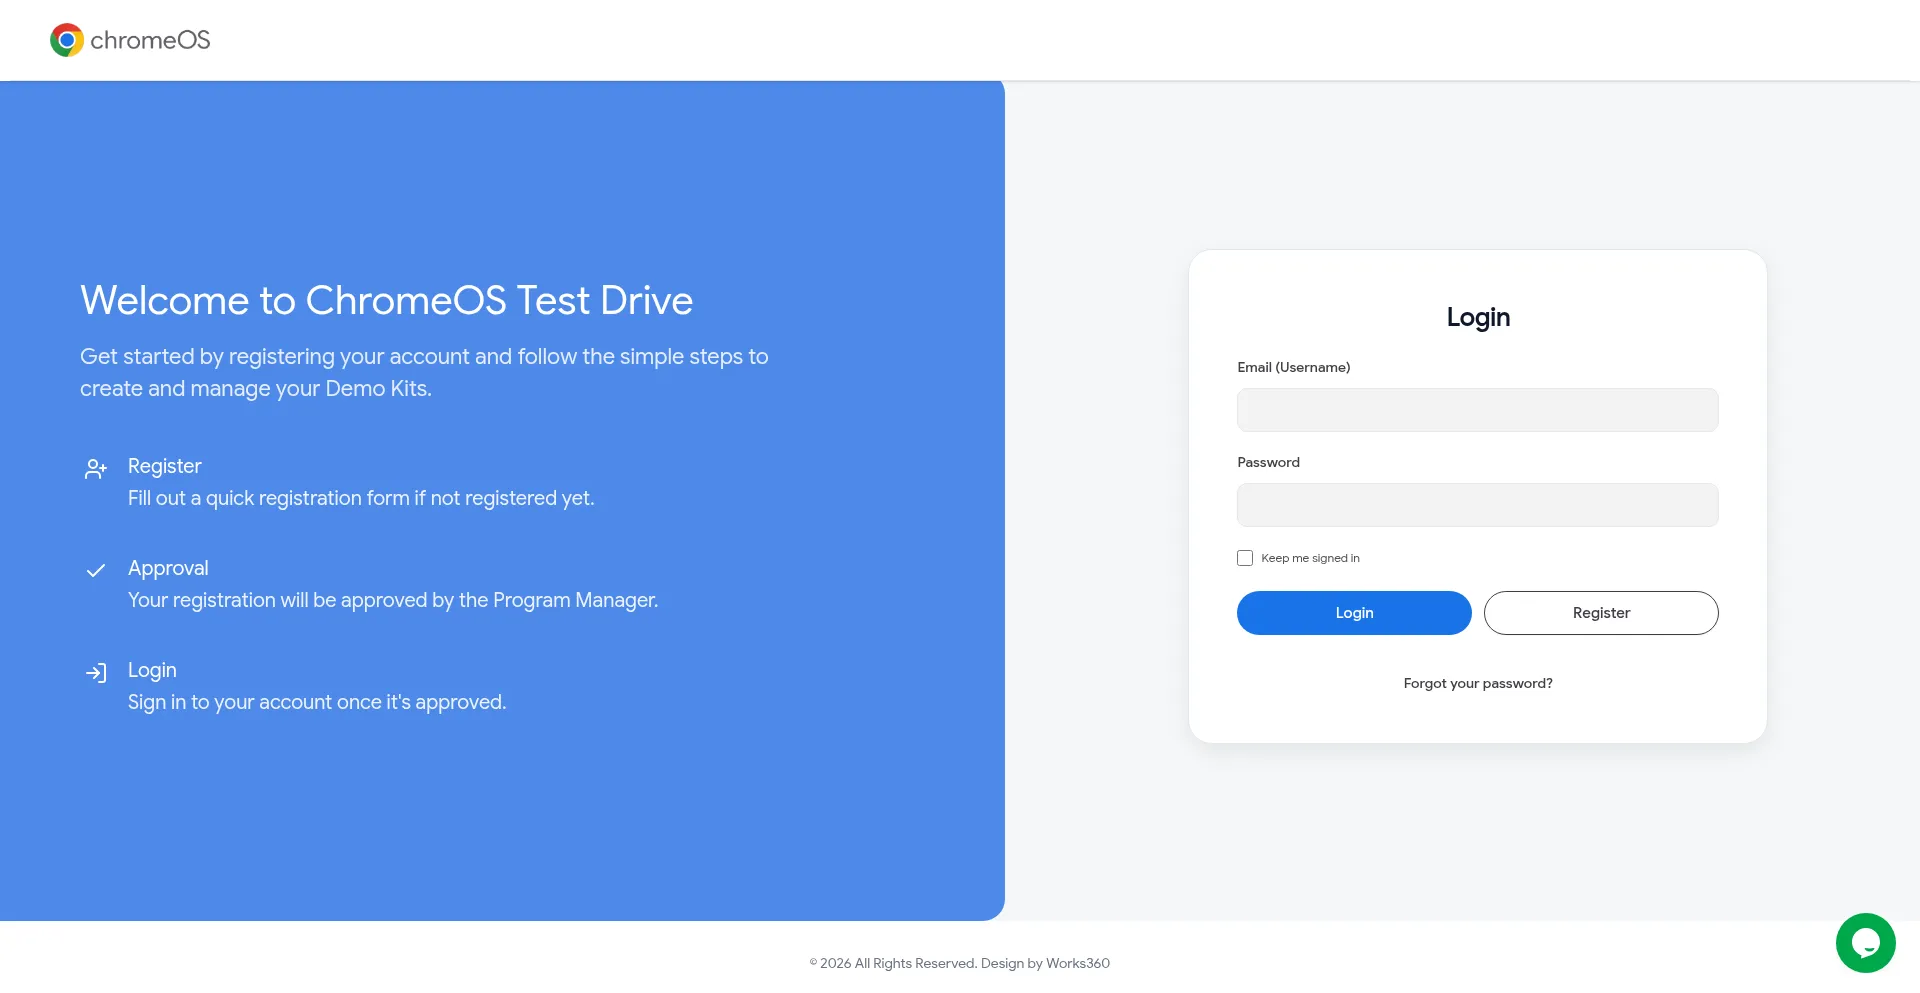Click the Password field label
1920x993 pixels.
coord(1268,462)
